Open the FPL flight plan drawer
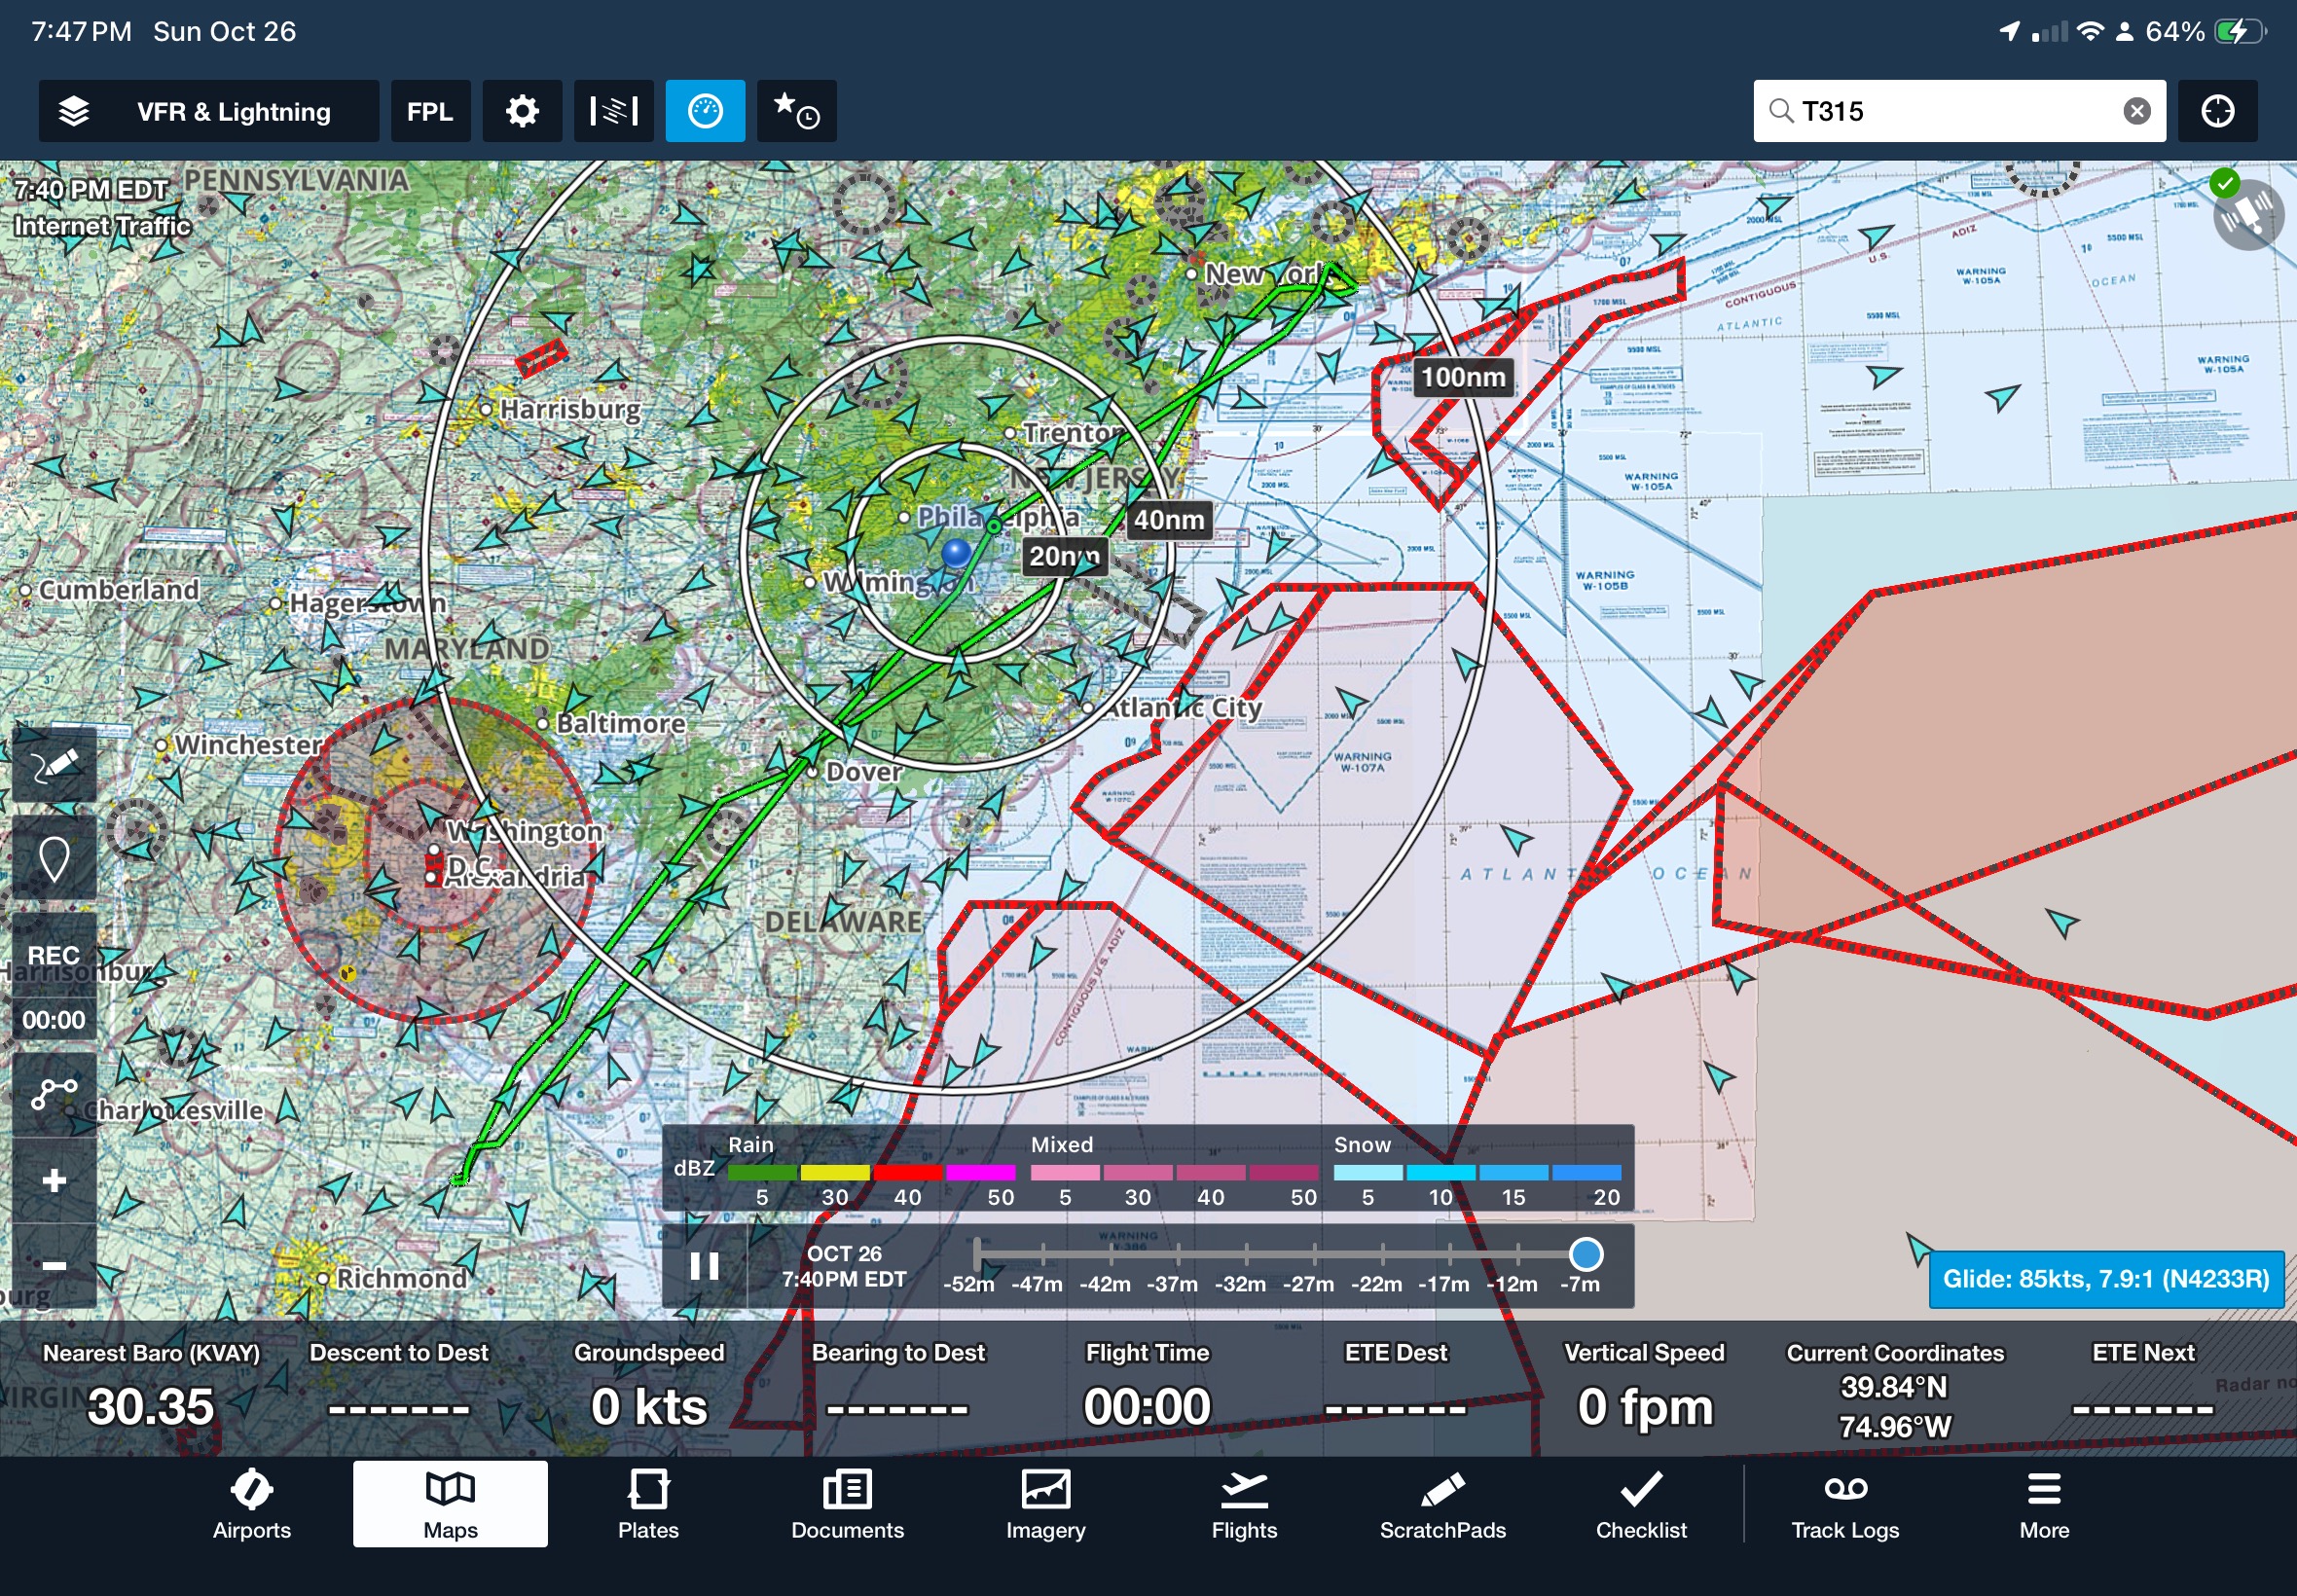 pyautogui.click(x=430, y=111)
